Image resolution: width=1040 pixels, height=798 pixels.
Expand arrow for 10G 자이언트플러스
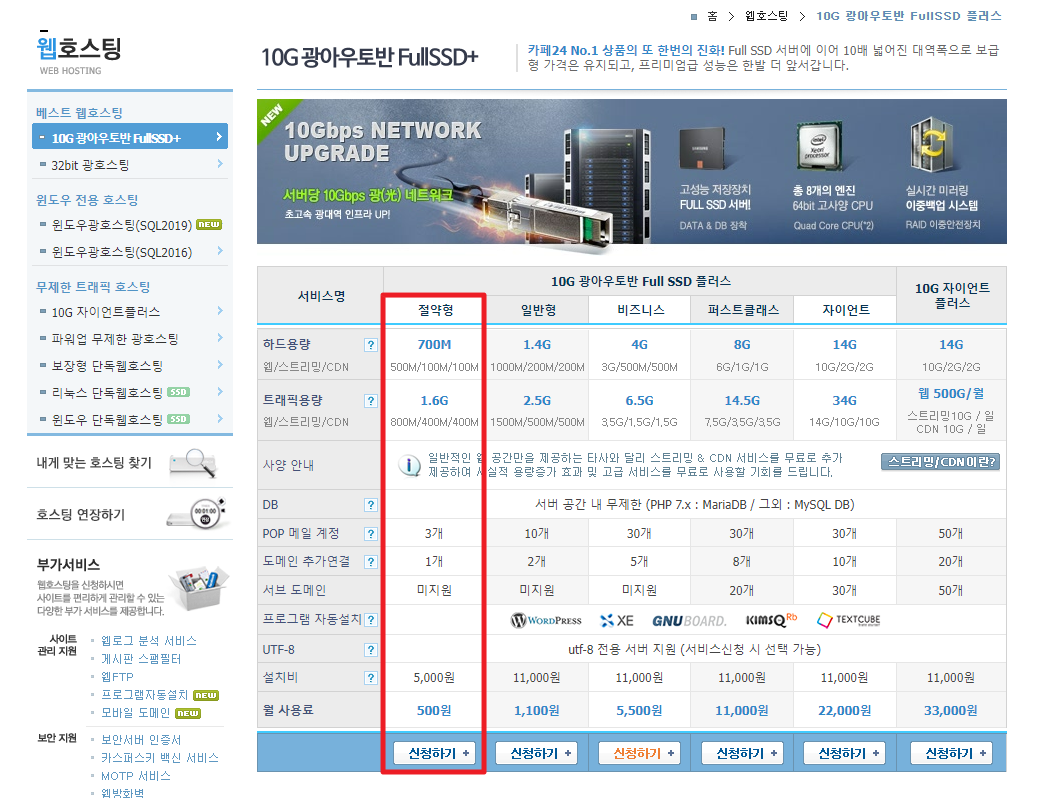[220, 310]
